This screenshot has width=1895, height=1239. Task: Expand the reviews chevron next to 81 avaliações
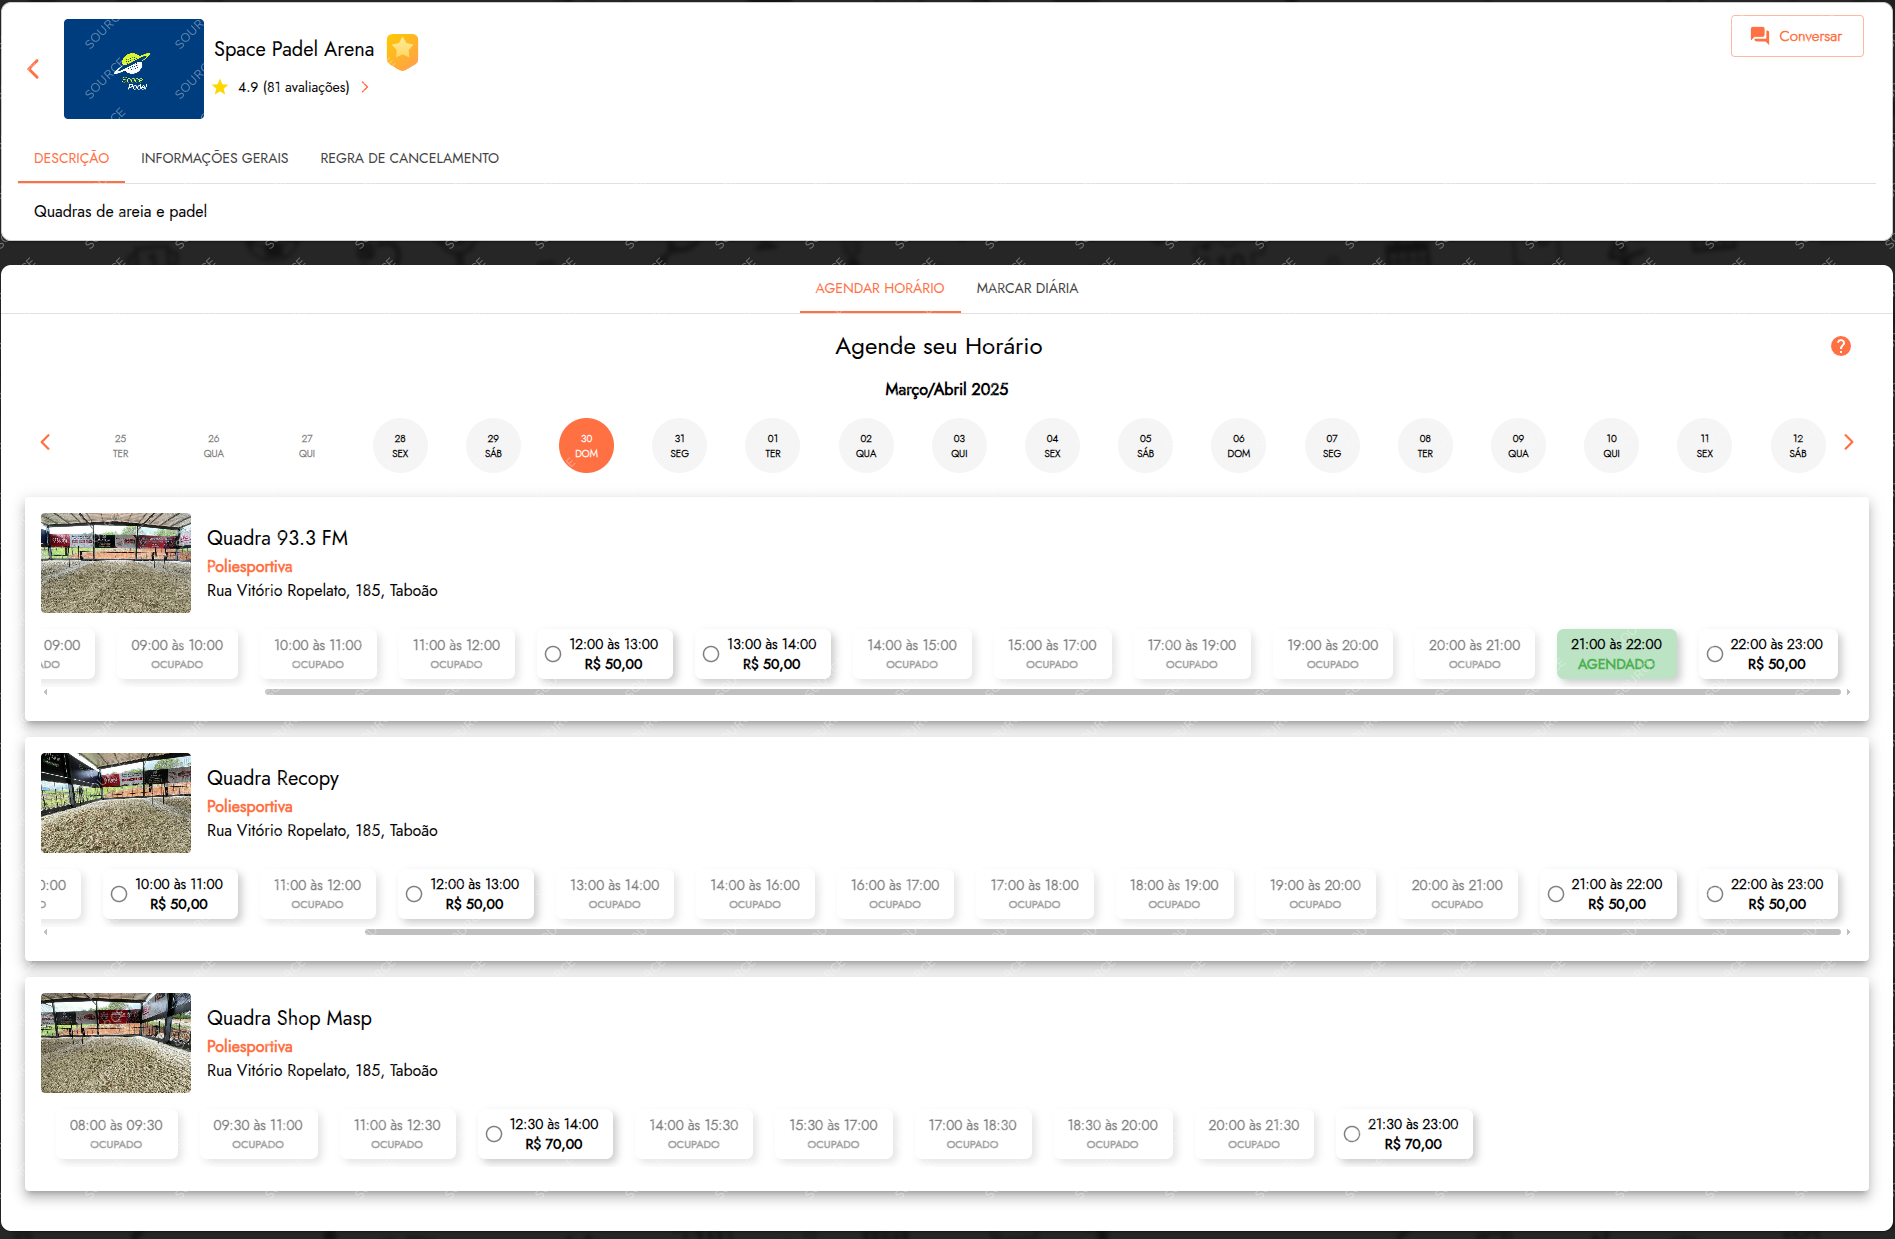365,87
